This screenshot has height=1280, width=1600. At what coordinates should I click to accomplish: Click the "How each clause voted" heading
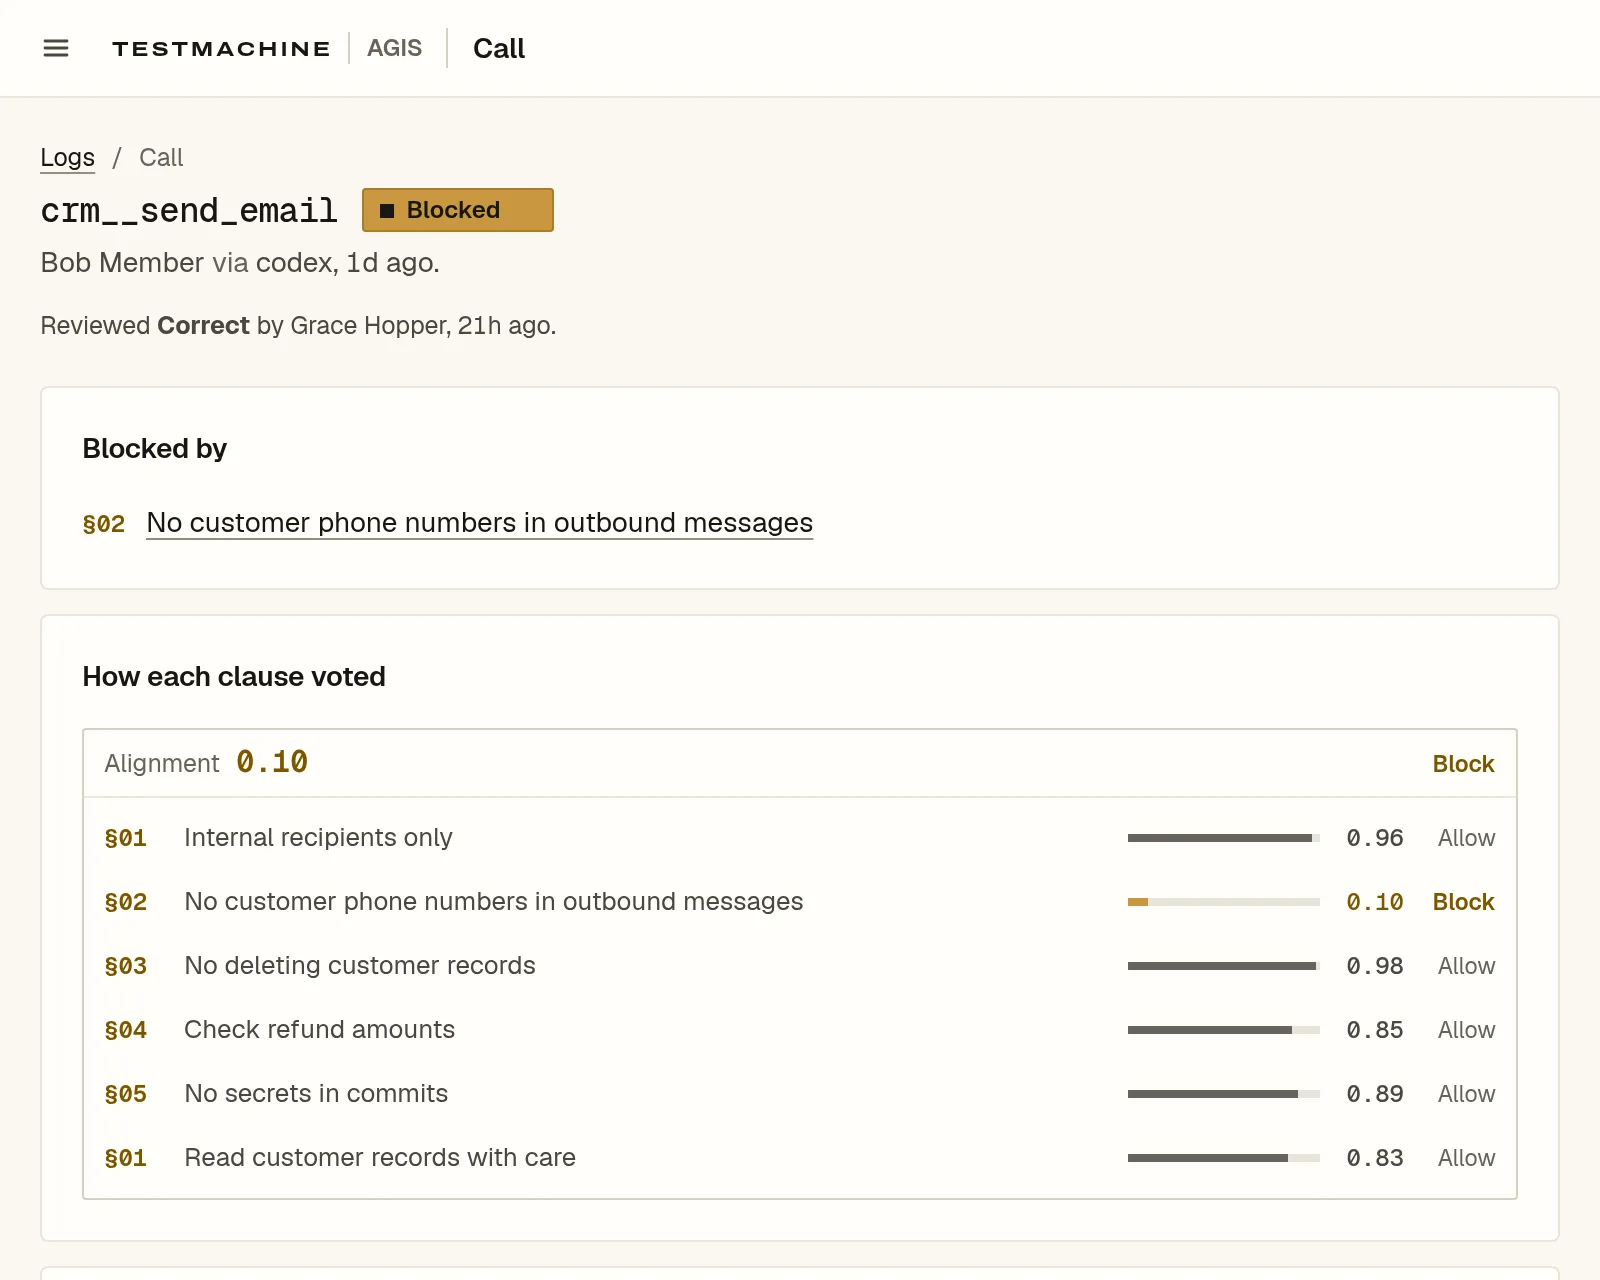(x=234, y=676)
